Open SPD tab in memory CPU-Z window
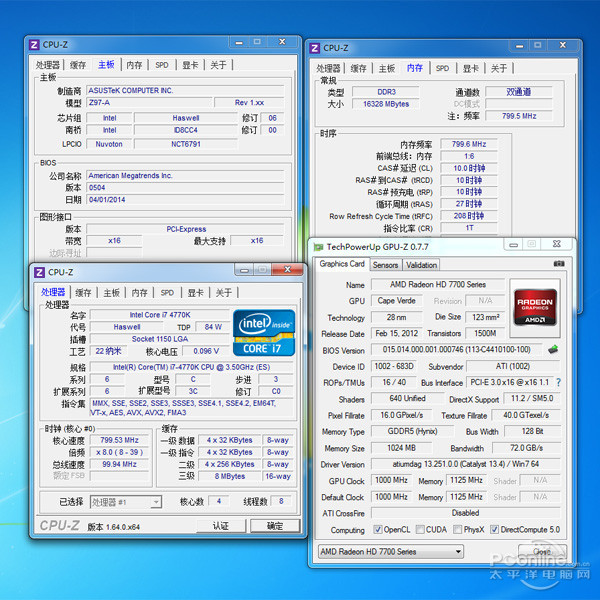The height and width of the screenshot is (600, 600). pos(442,68)
